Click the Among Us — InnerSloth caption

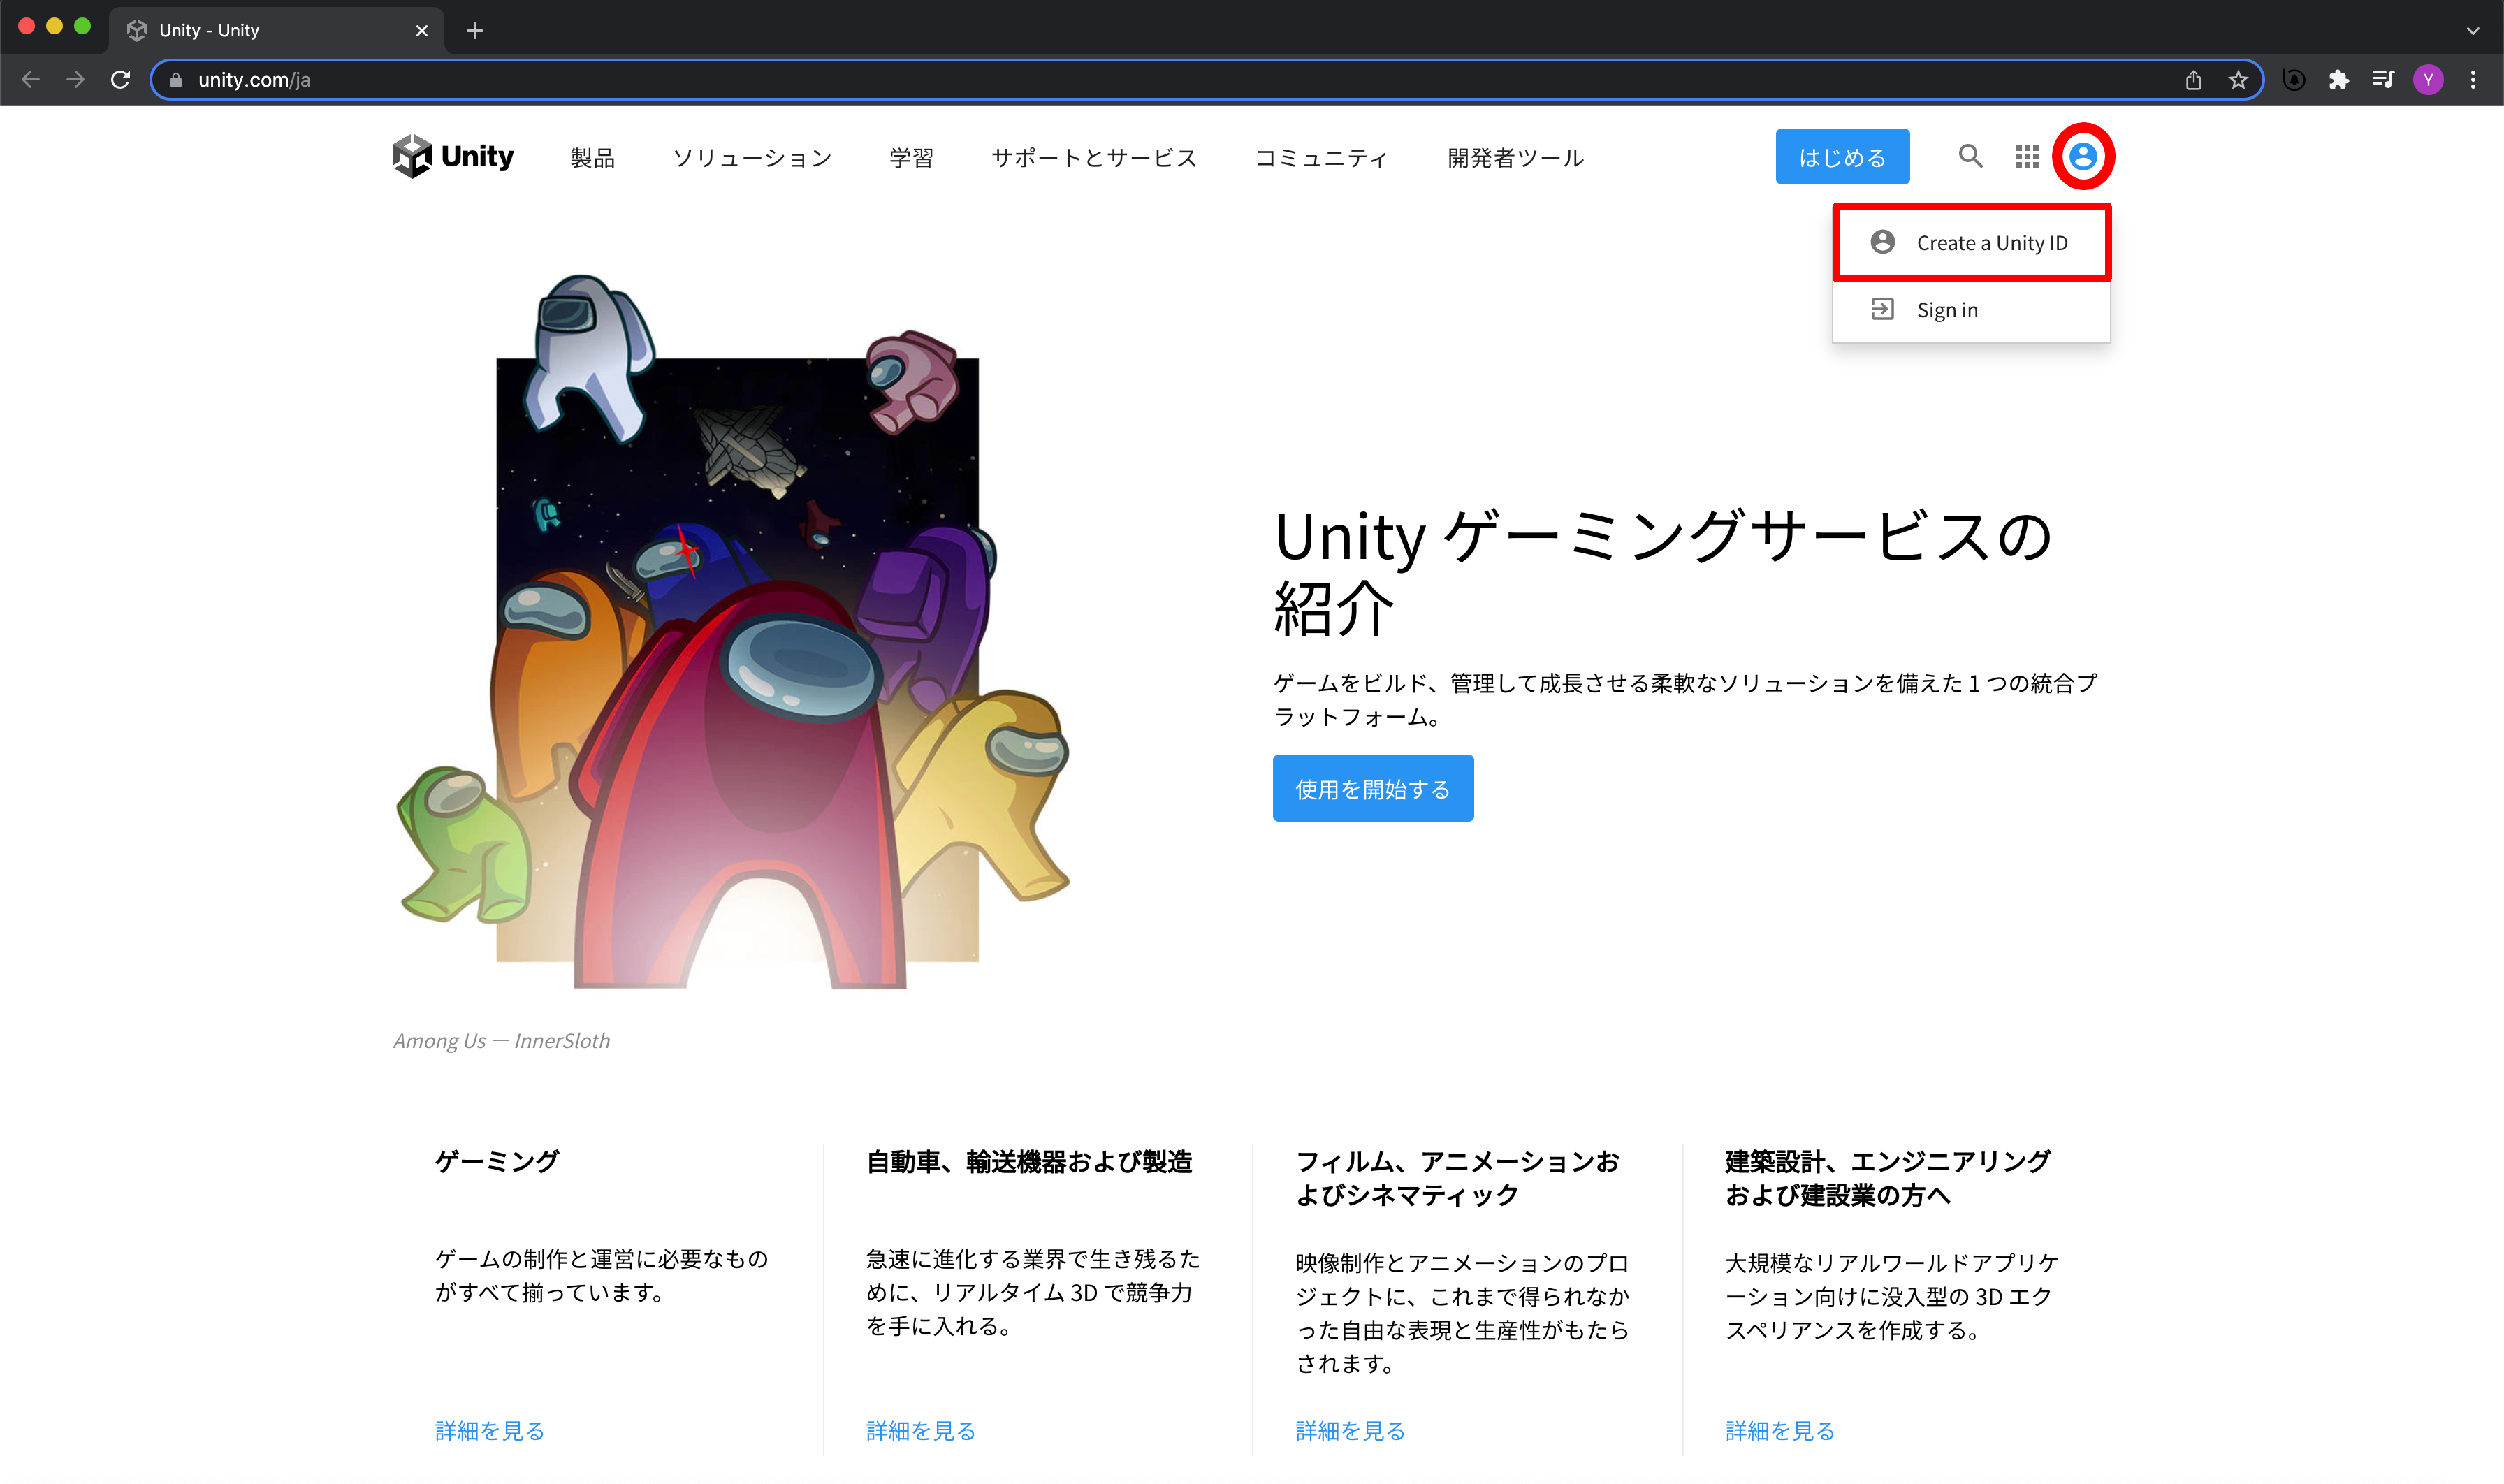[x=501, y=1040]
